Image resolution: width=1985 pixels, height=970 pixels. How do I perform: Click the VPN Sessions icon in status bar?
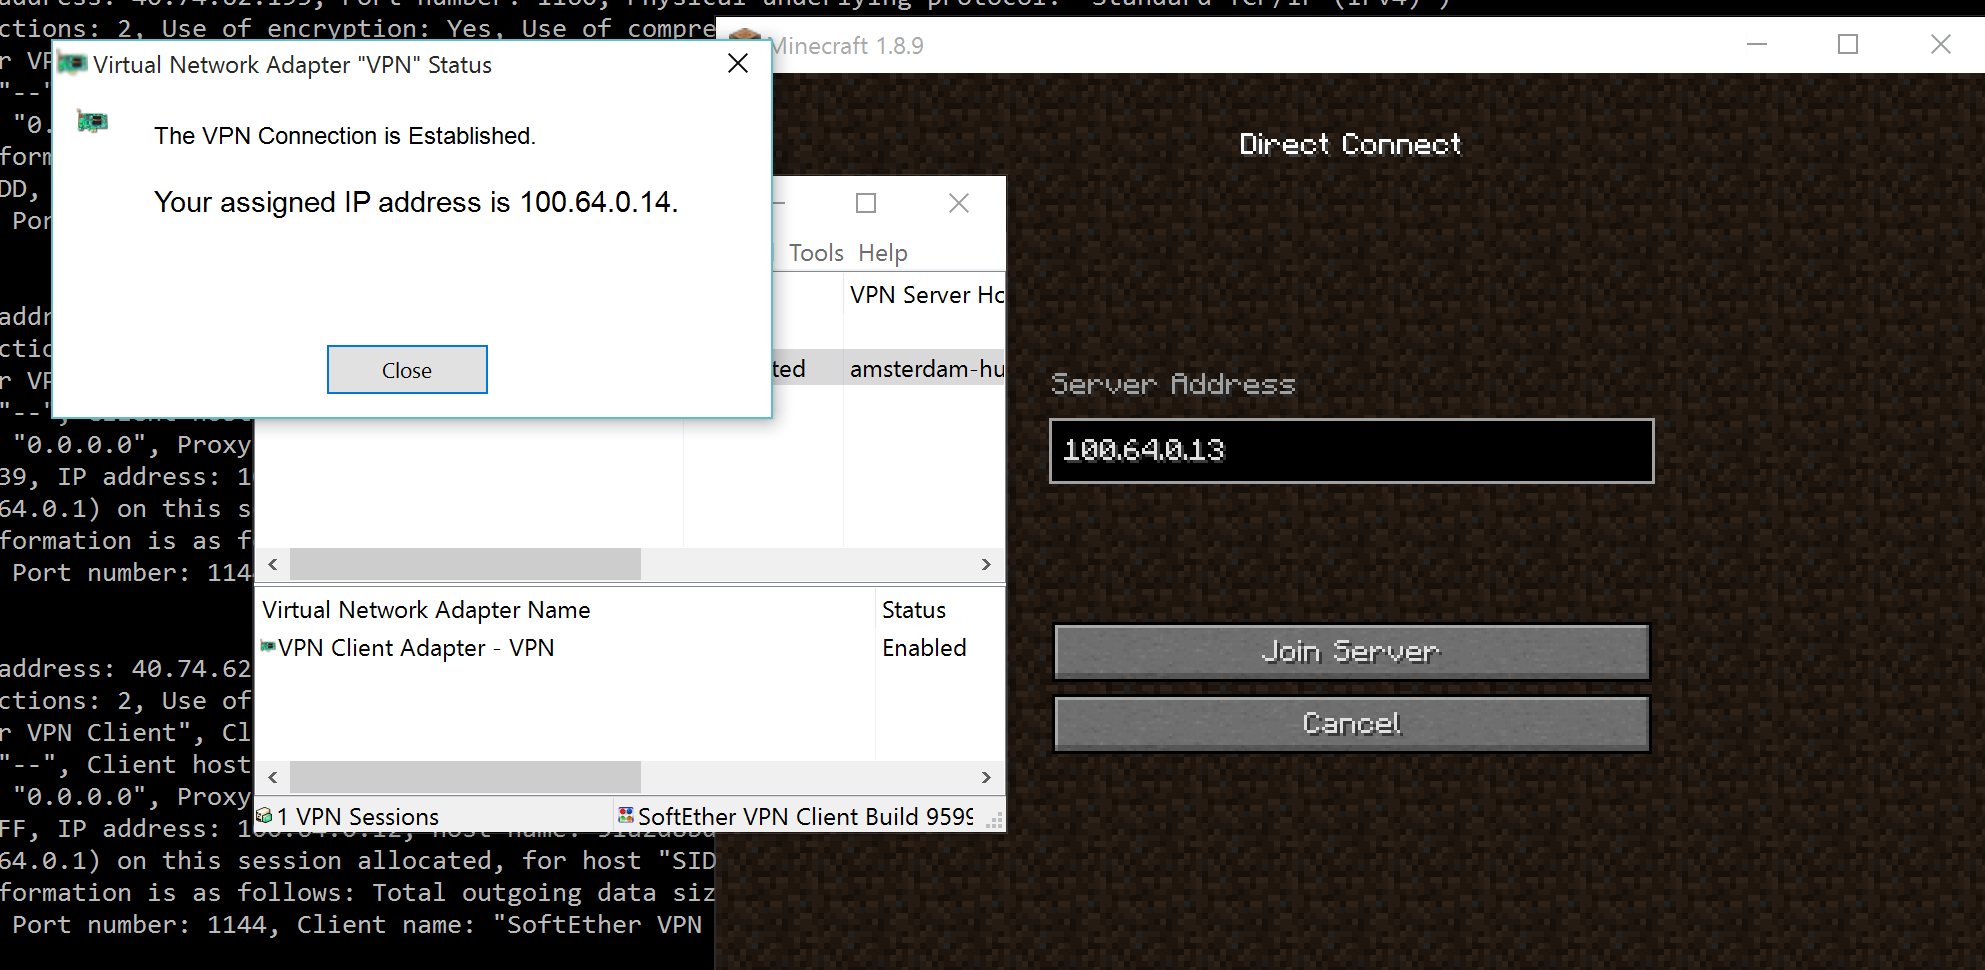264,816
